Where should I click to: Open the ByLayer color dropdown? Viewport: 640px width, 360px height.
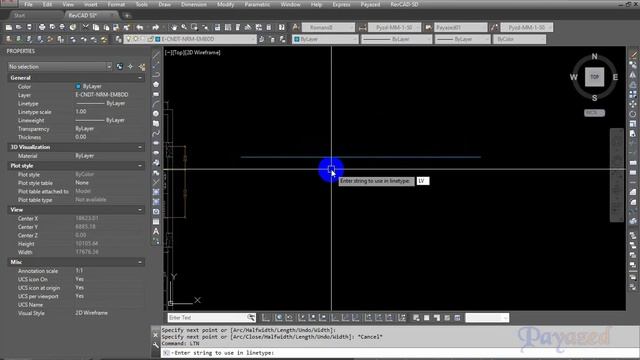pos(325,39)
